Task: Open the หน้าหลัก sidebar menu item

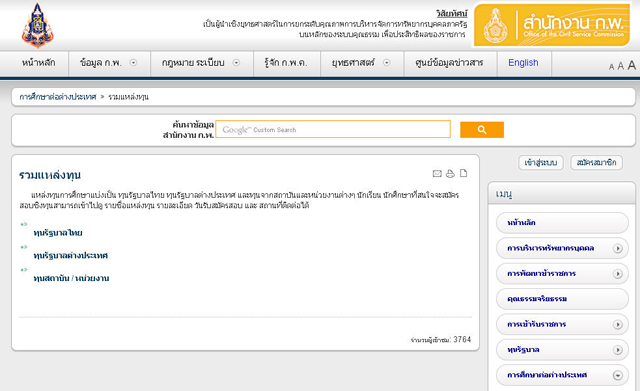Action: tap(562, 223)
